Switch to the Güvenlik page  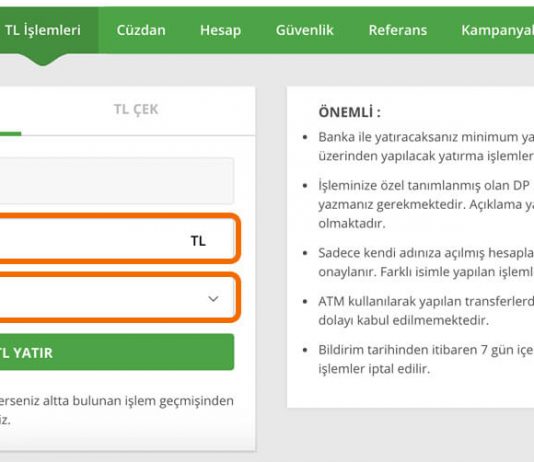304,30
